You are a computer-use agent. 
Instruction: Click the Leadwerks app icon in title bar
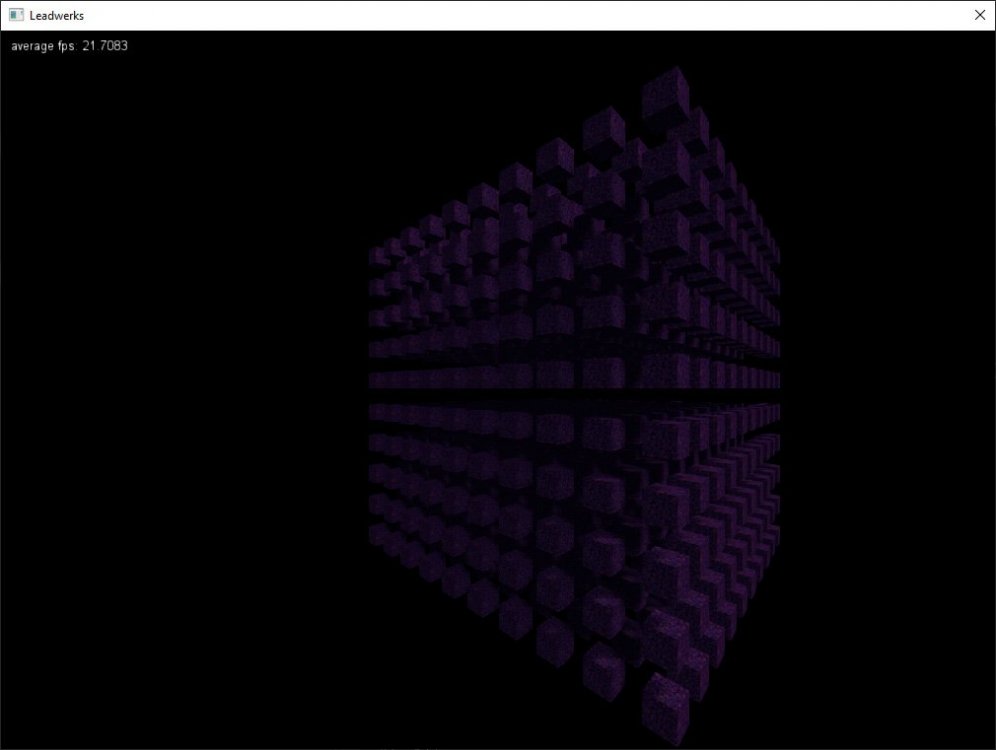[16, 15]
